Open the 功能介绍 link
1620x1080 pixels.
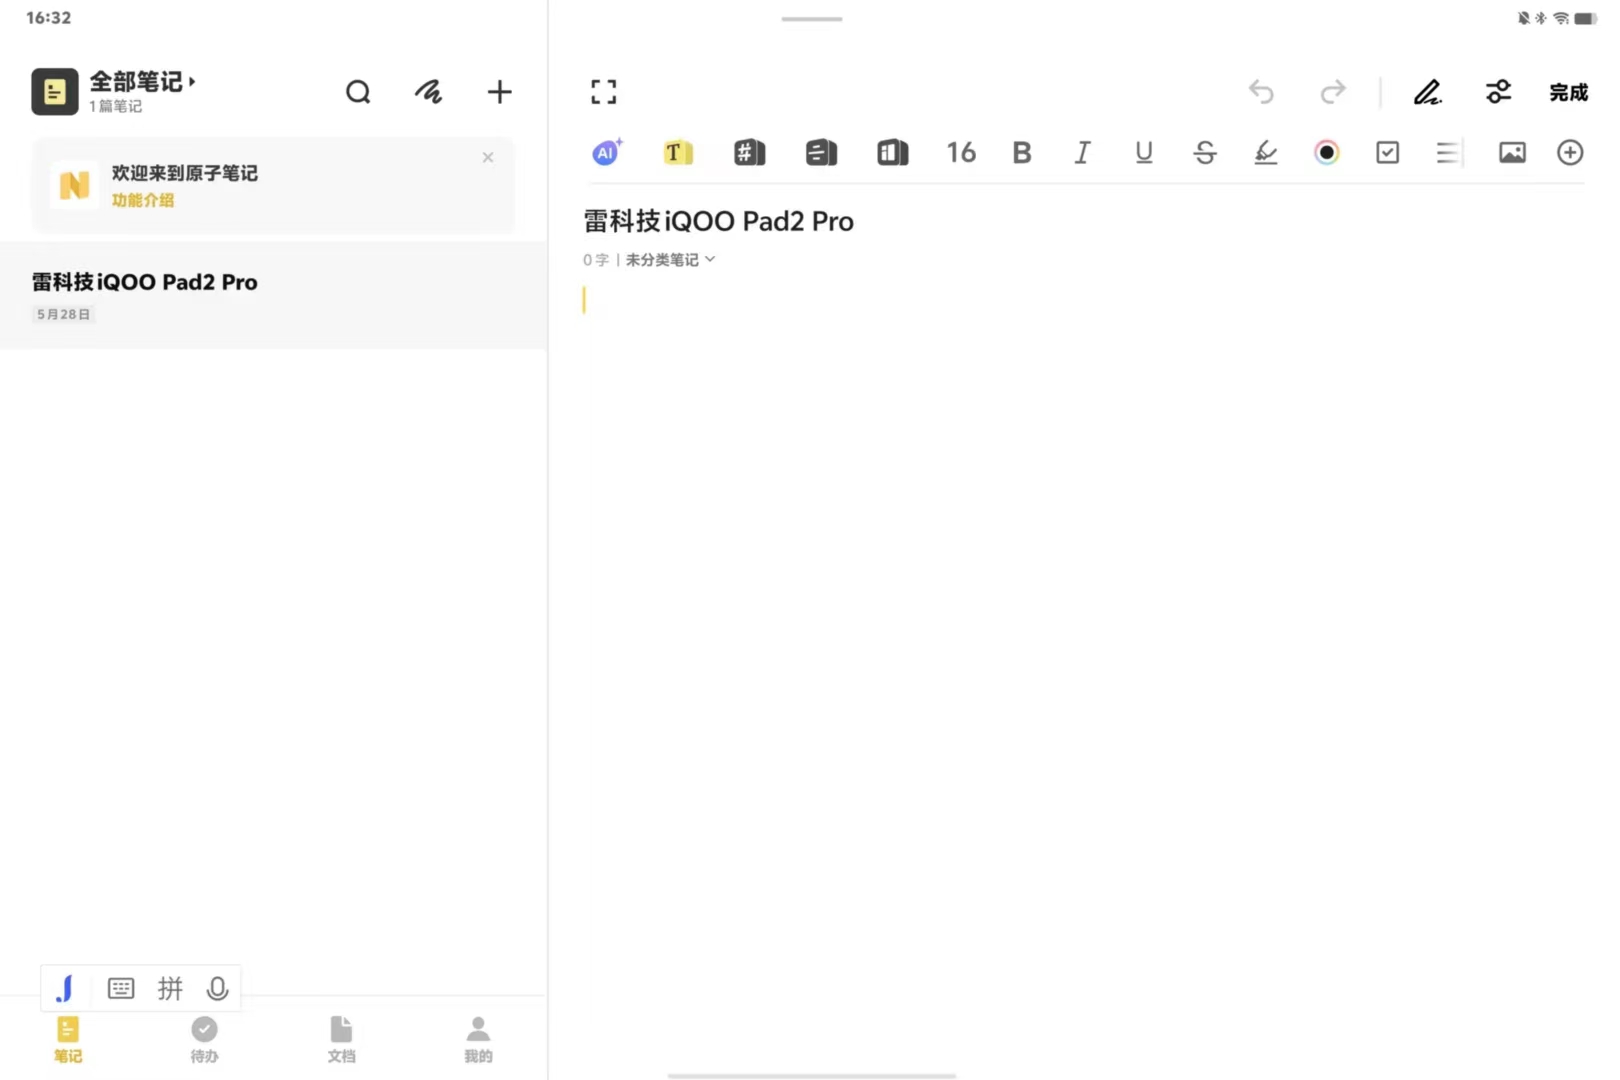point(143,200)
